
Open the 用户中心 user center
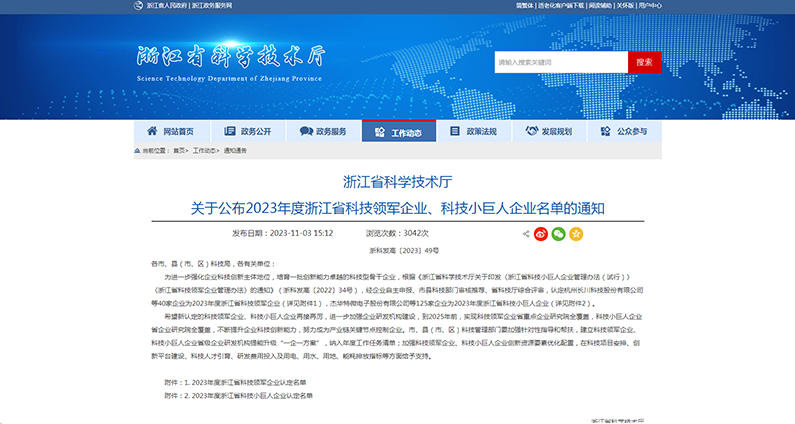(x=650, y=6)
